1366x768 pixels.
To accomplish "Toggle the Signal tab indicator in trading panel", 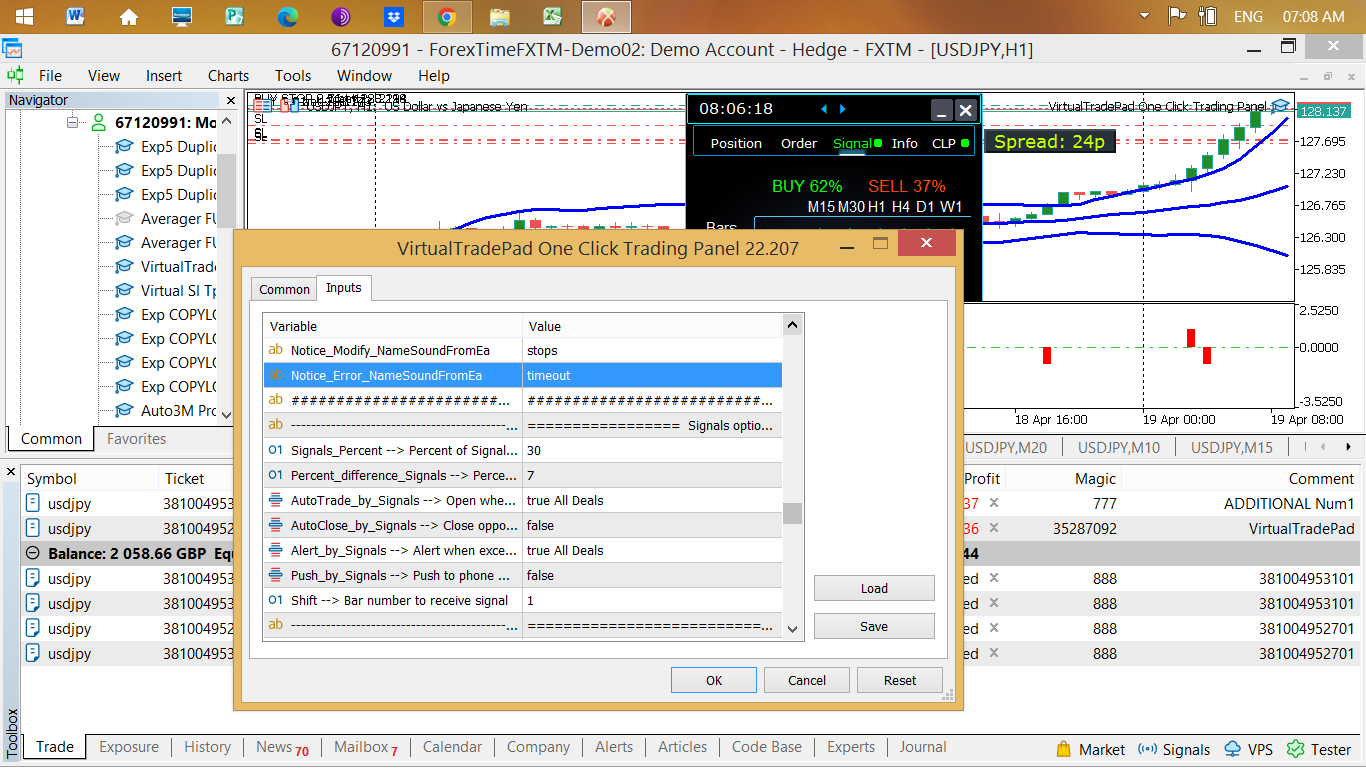I will point(877,143).
